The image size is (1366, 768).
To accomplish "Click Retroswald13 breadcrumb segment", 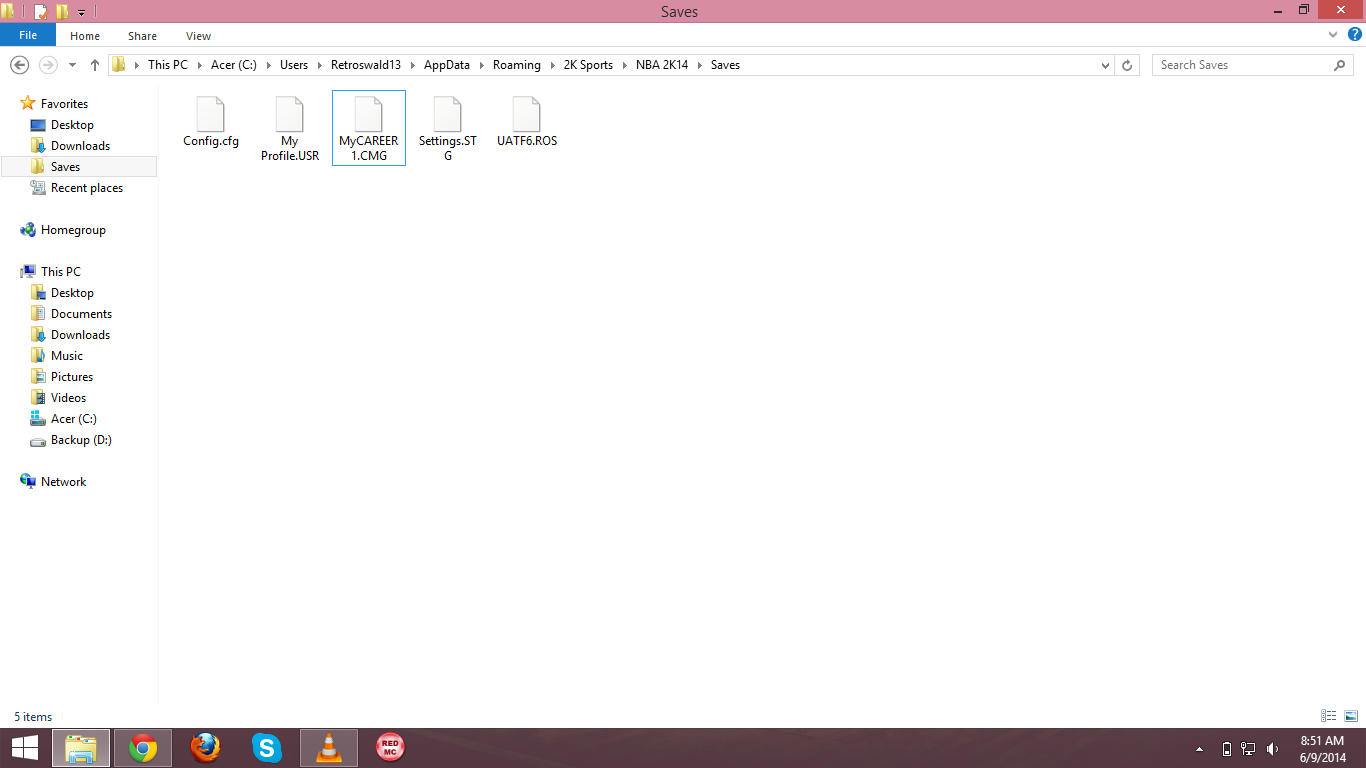I will pyautogui.click(x=365, y=65).
